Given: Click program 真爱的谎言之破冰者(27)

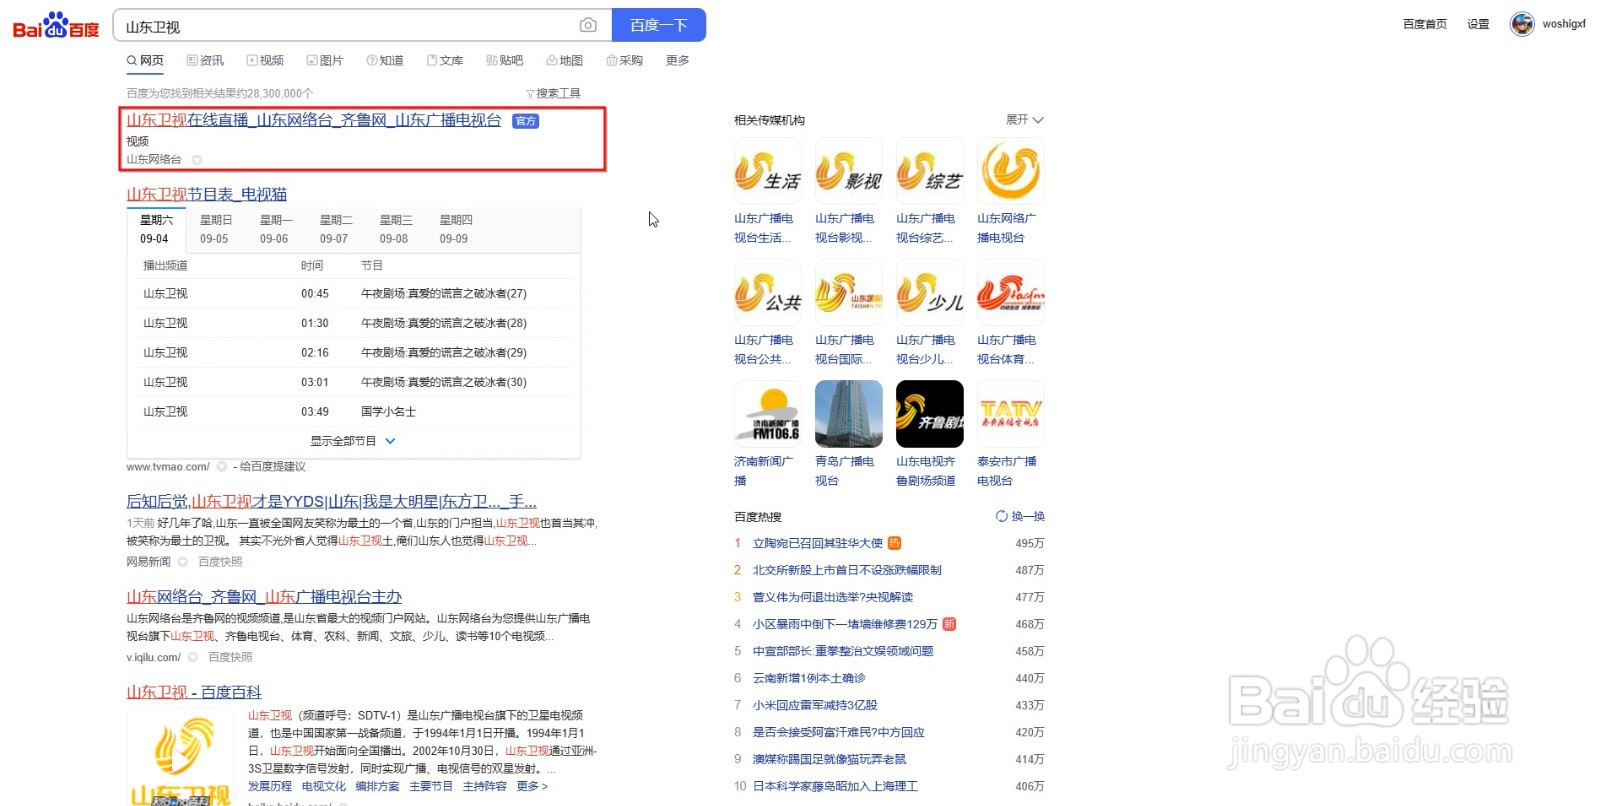Looking at the screenshot, I should tap(443, 294).
